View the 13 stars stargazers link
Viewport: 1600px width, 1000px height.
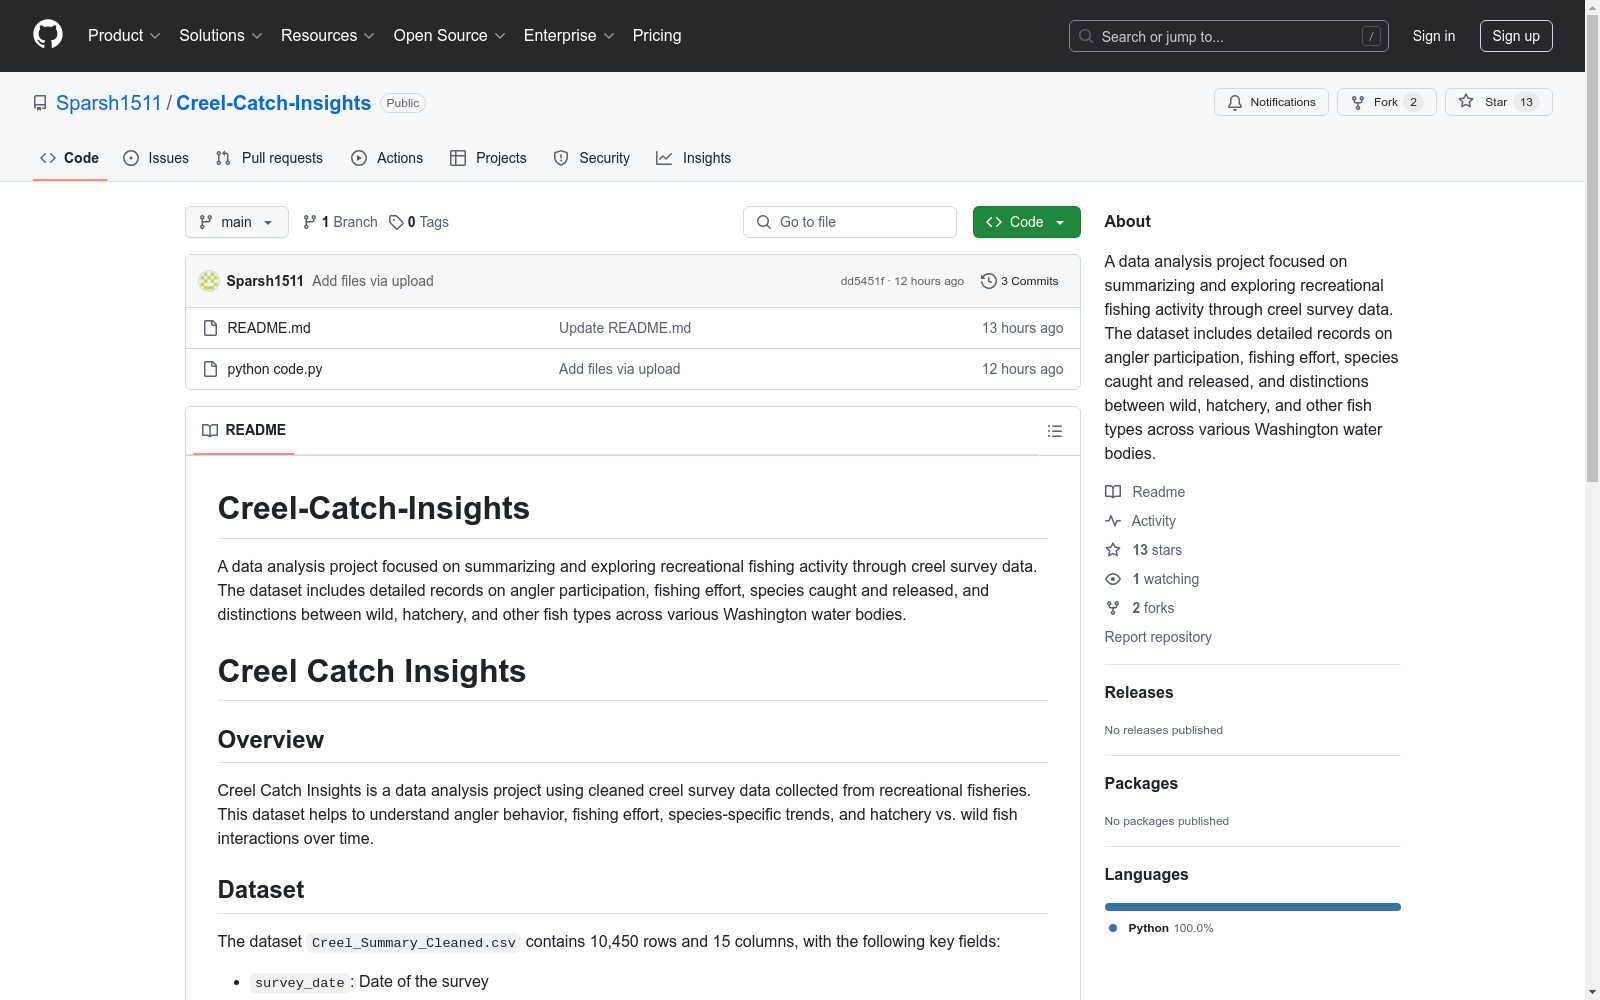click(x=1144, y=550)
